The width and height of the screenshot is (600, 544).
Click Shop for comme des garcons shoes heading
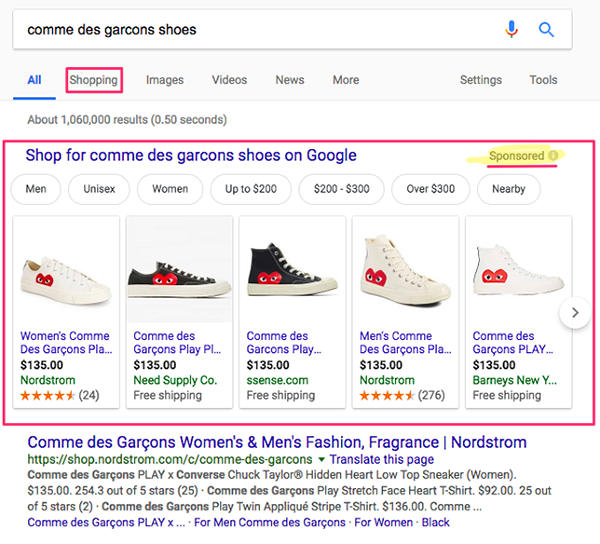point(190,155)
